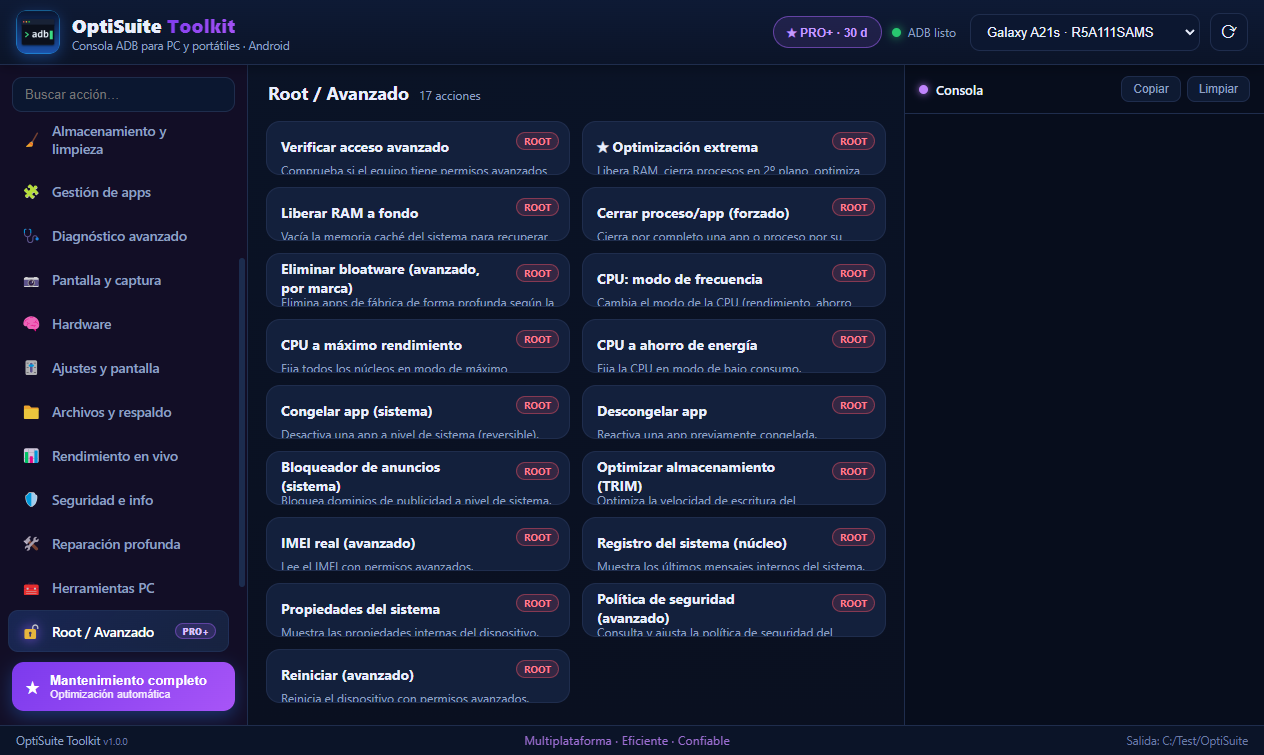The width and height of the screenshot is (1264, 755).
Task: Run Mantenimiento completo optimization
Action: pos(123,687)
